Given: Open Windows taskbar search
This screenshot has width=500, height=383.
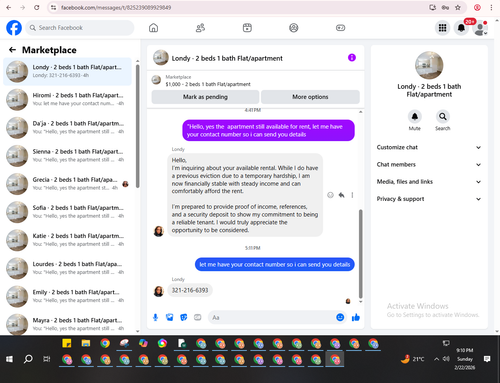Looking at the screenshot, I should [28, 359].
